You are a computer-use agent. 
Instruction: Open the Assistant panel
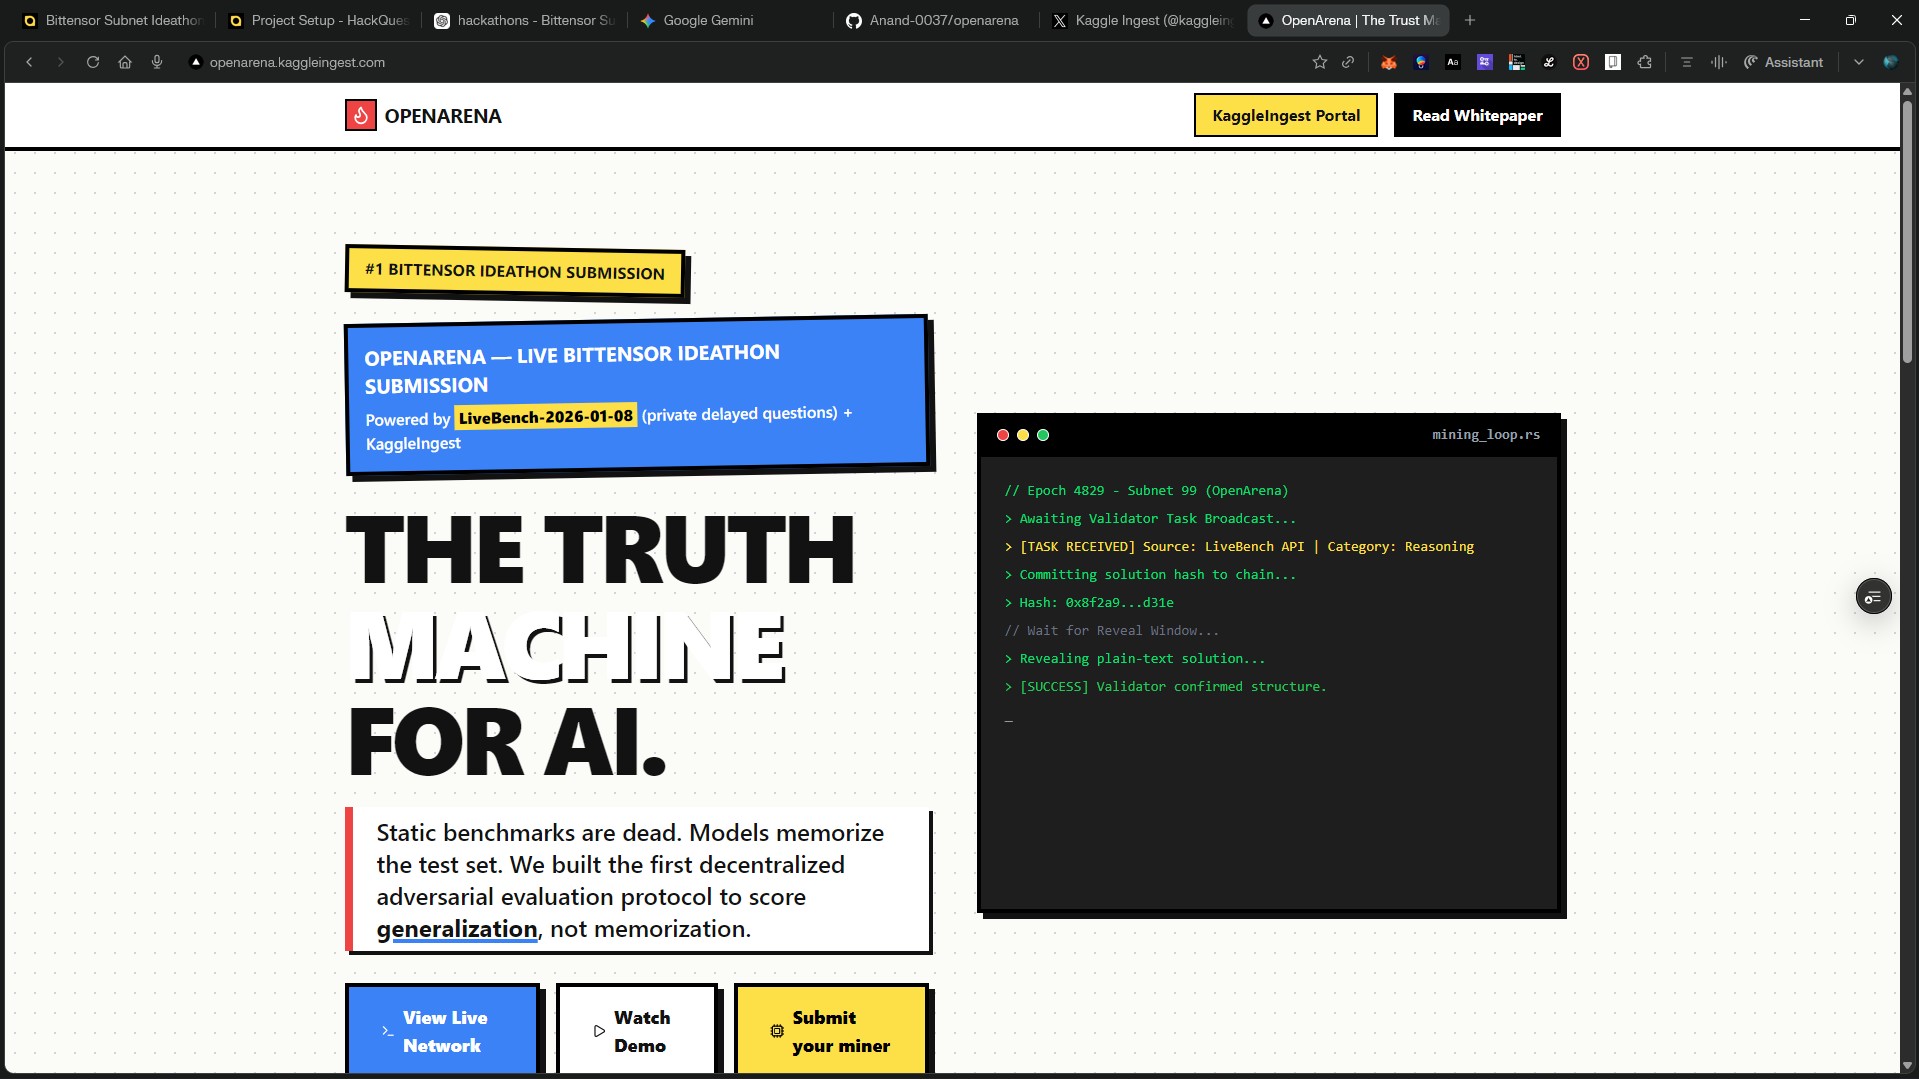click(x=1783, y=62)
